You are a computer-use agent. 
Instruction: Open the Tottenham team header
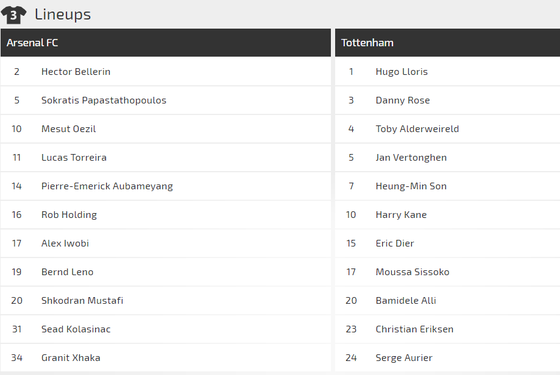pos(448,43)
